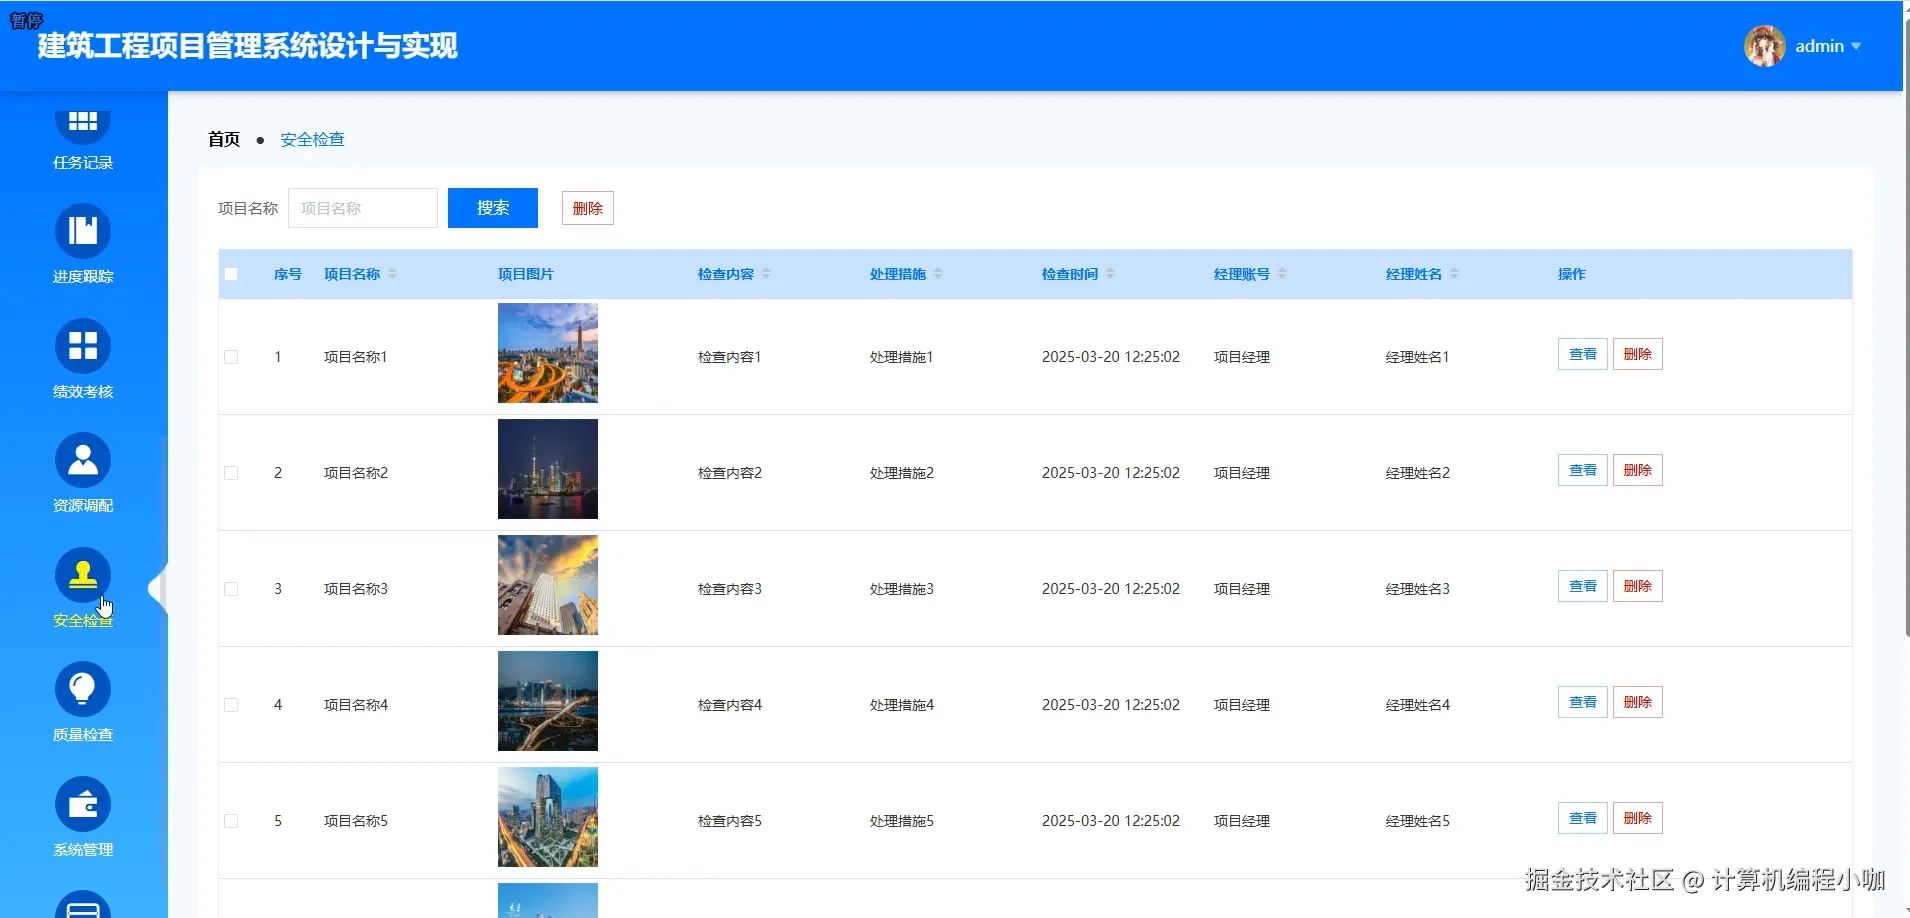Open the 质量检查 lightbulb icon

pos(83,689)
